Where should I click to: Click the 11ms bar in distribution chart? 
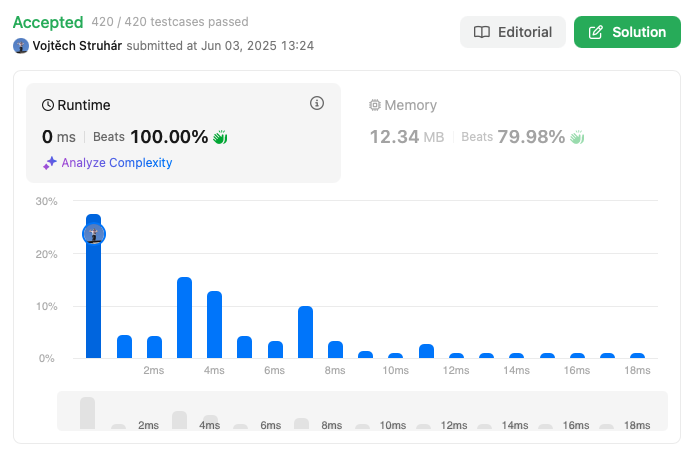426,351
